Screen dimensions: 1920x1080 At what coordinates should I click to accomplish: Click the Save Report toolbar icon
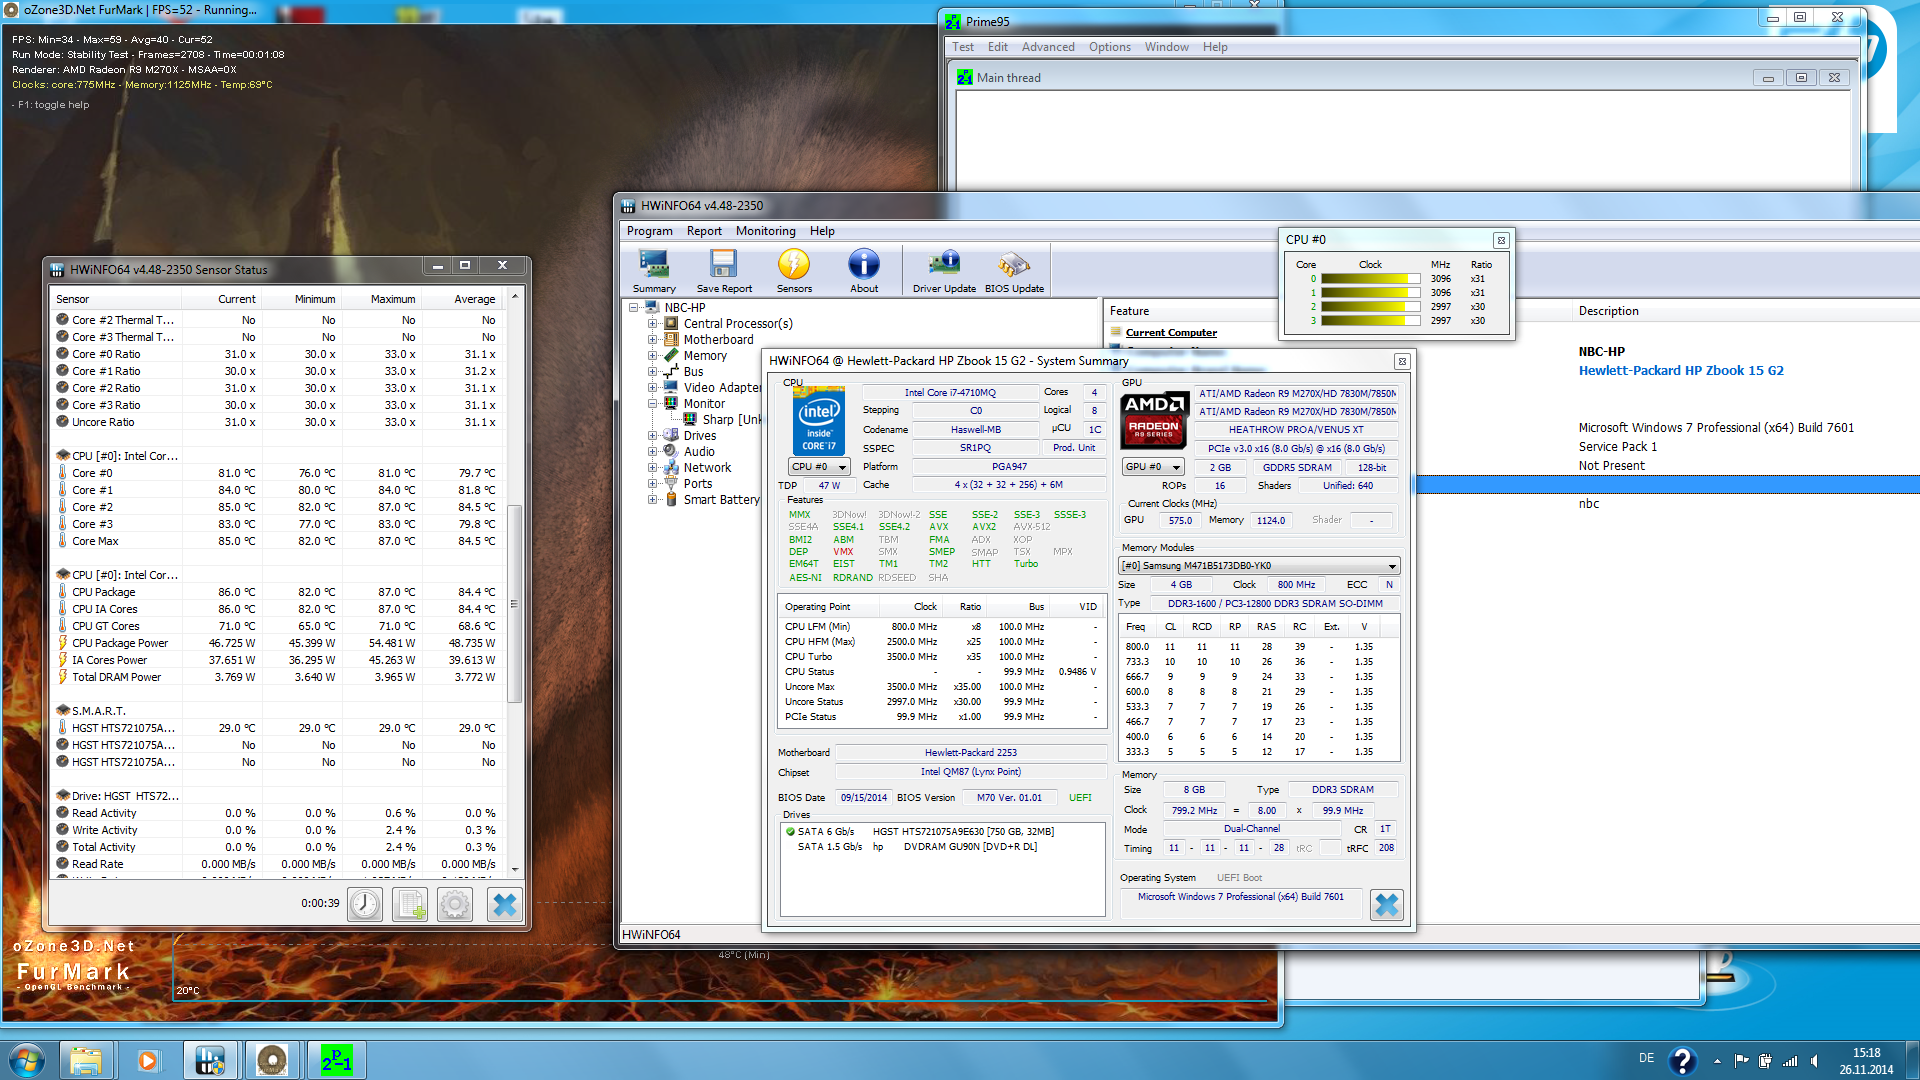coord(723,269)
